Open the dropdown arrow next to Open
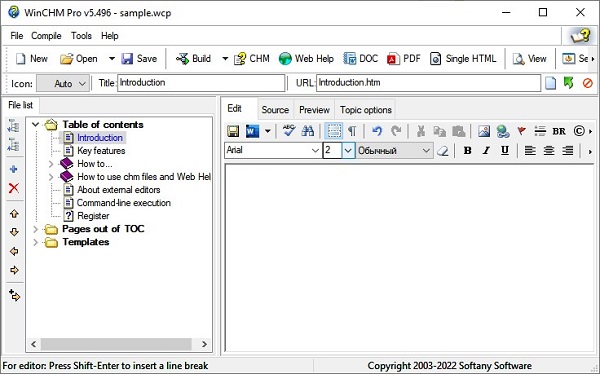600x374 pixels. click(x=111, y=59)
